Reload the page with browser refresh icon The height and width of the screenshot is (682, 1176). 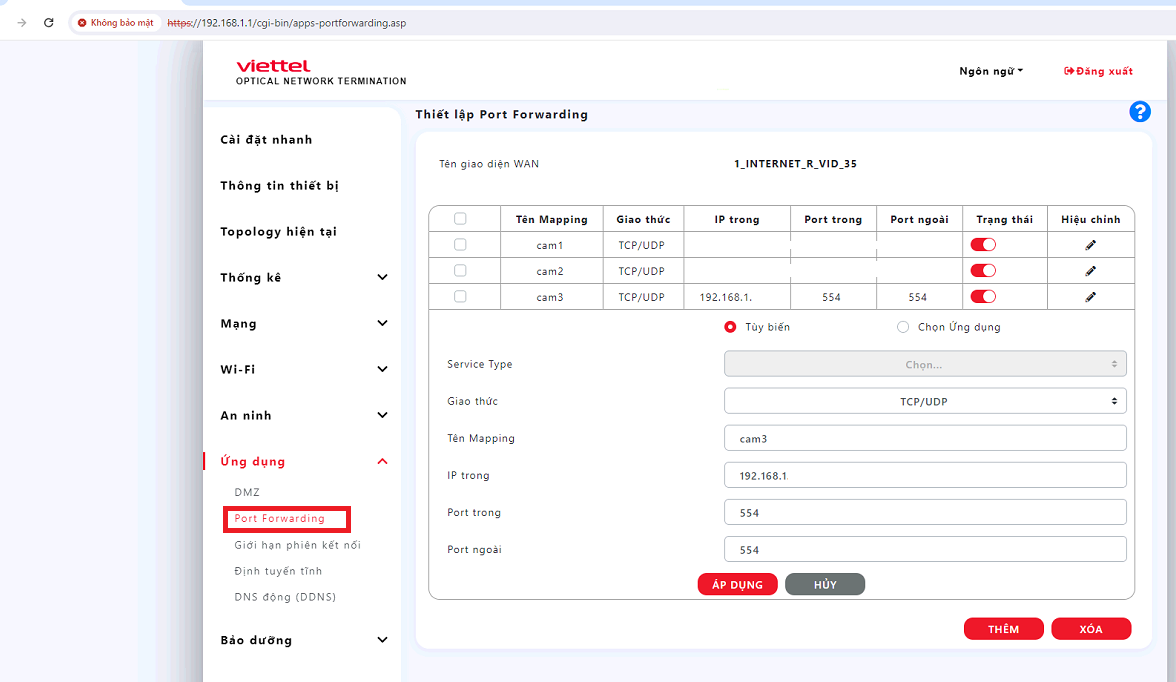[48, 22]
